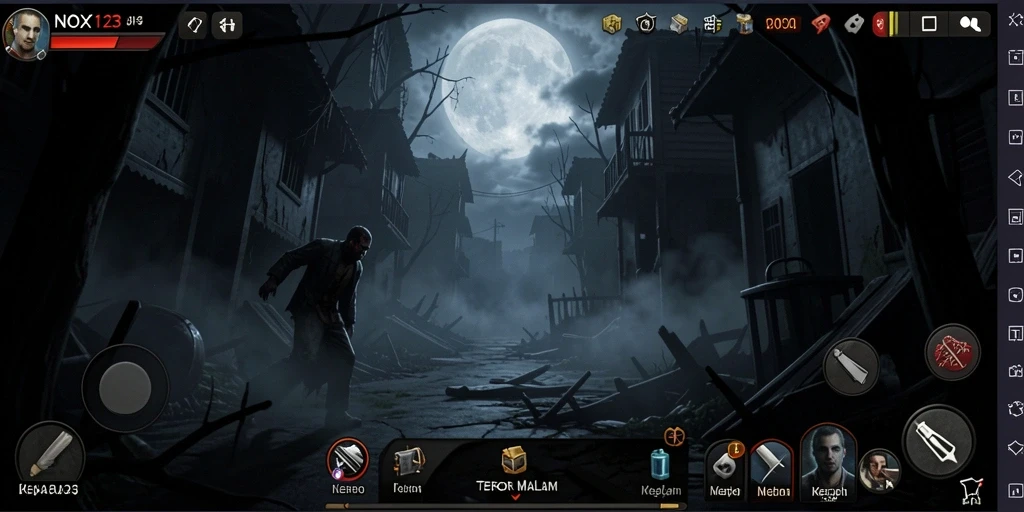This screenshot has width=1024, height=512.
Task: Select the blue canister item Keplam
Action: 660,465
